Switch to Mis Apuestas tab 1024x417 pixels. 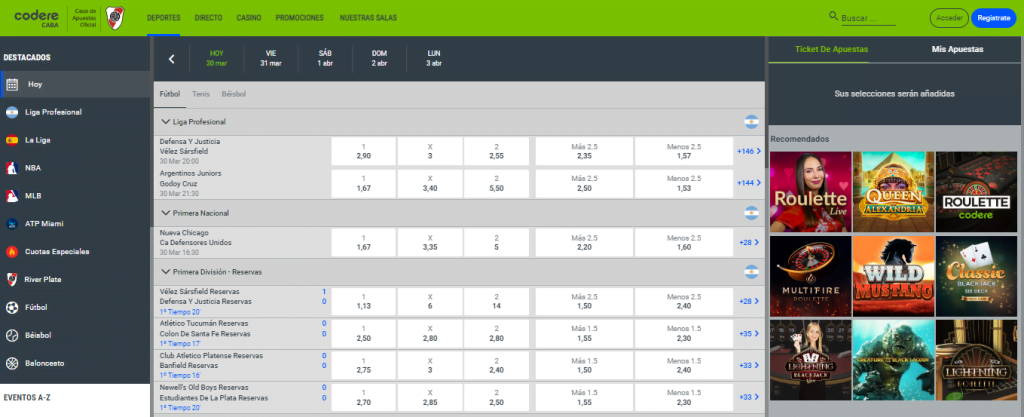coord(957,49)
